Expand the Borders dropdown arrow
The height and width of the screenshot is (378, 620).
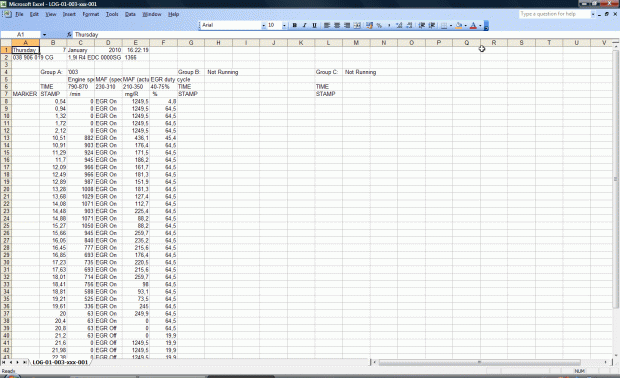pos(451,25)
